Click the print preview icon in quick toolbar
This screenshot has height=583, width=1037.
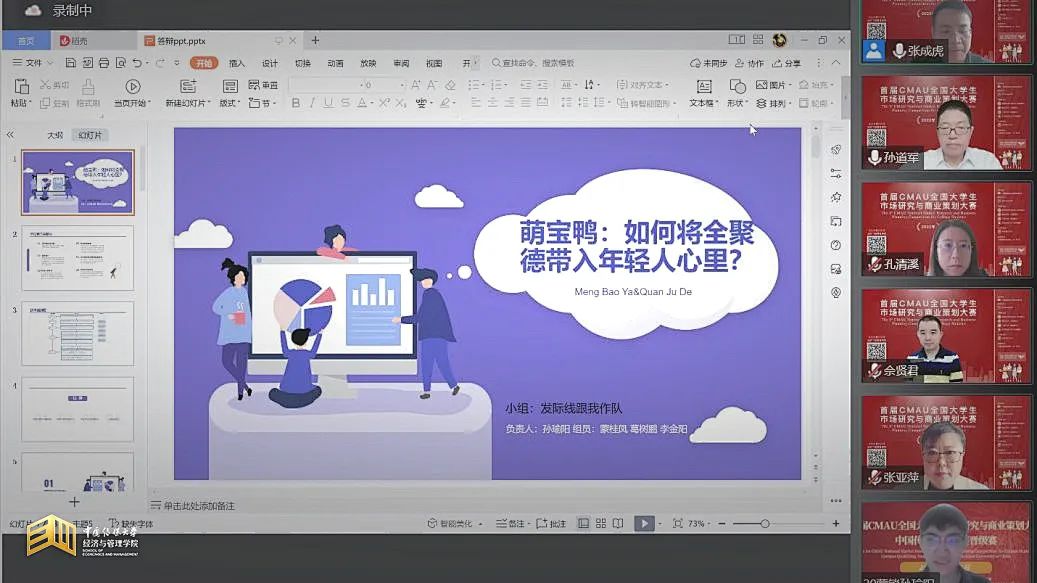pos(120,63)
